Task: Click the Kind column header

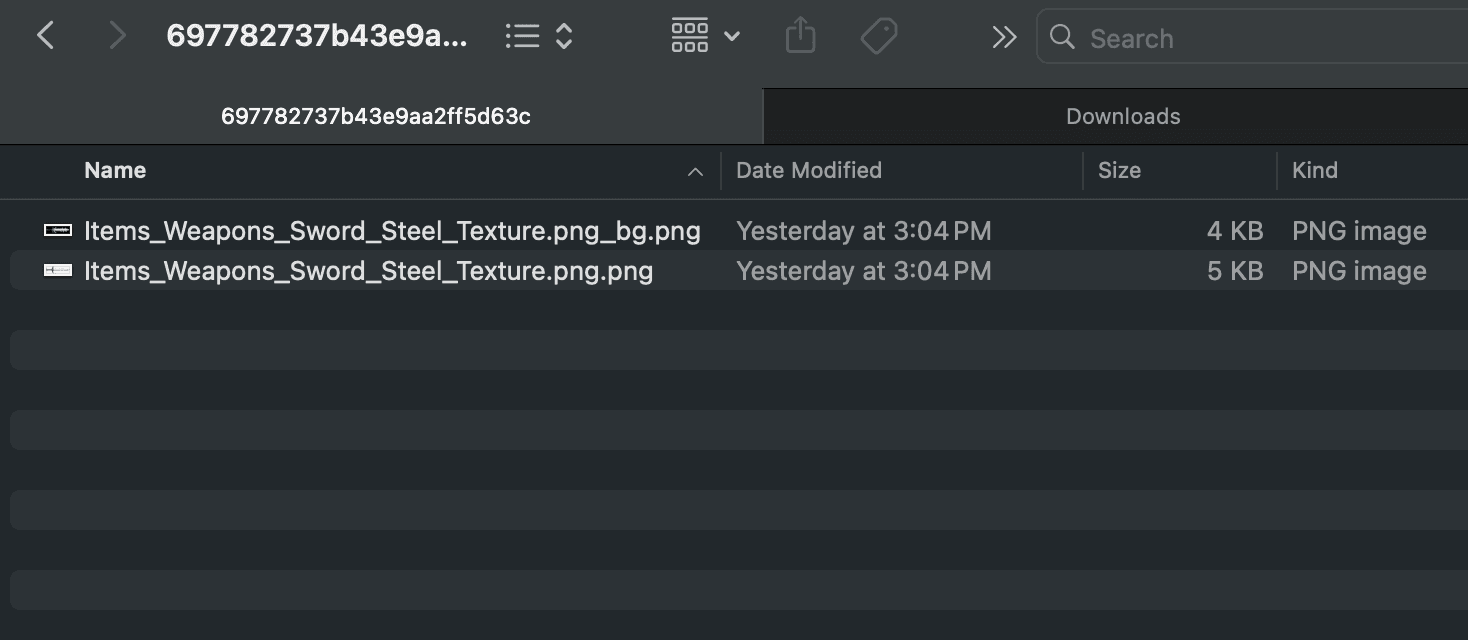Action: coord(1314,170)
